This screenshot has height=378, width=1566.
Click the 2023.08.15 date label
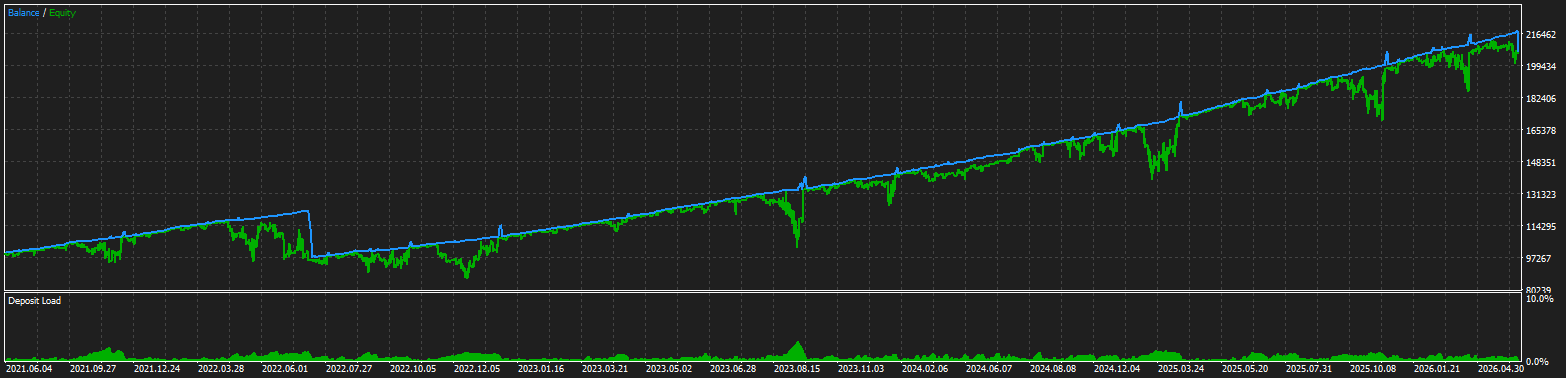pos(798,368)
